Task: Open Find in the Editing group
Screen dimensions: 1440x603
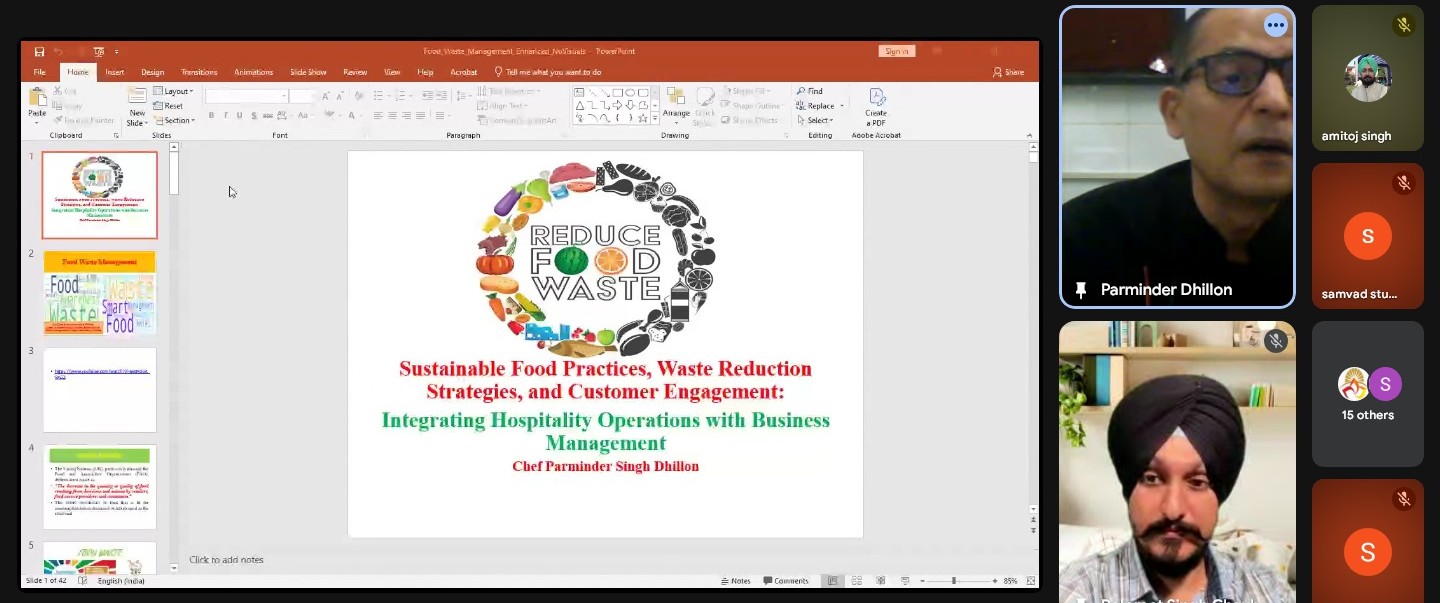Action: (x=810, y=91)
